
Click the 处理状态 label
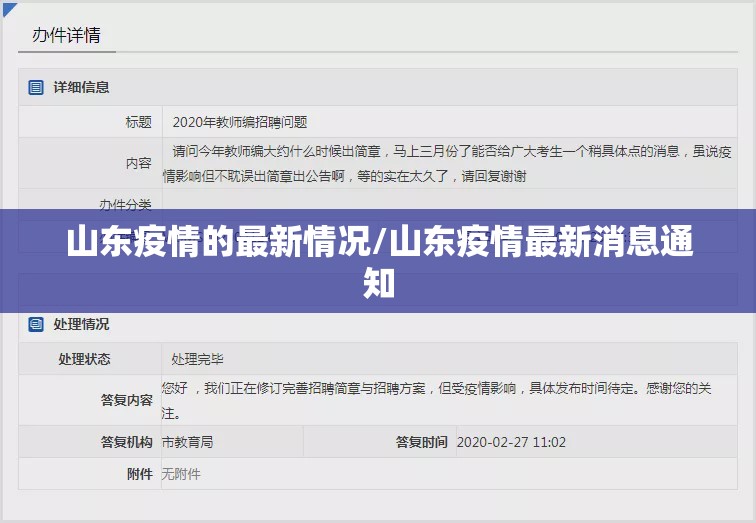84,359
